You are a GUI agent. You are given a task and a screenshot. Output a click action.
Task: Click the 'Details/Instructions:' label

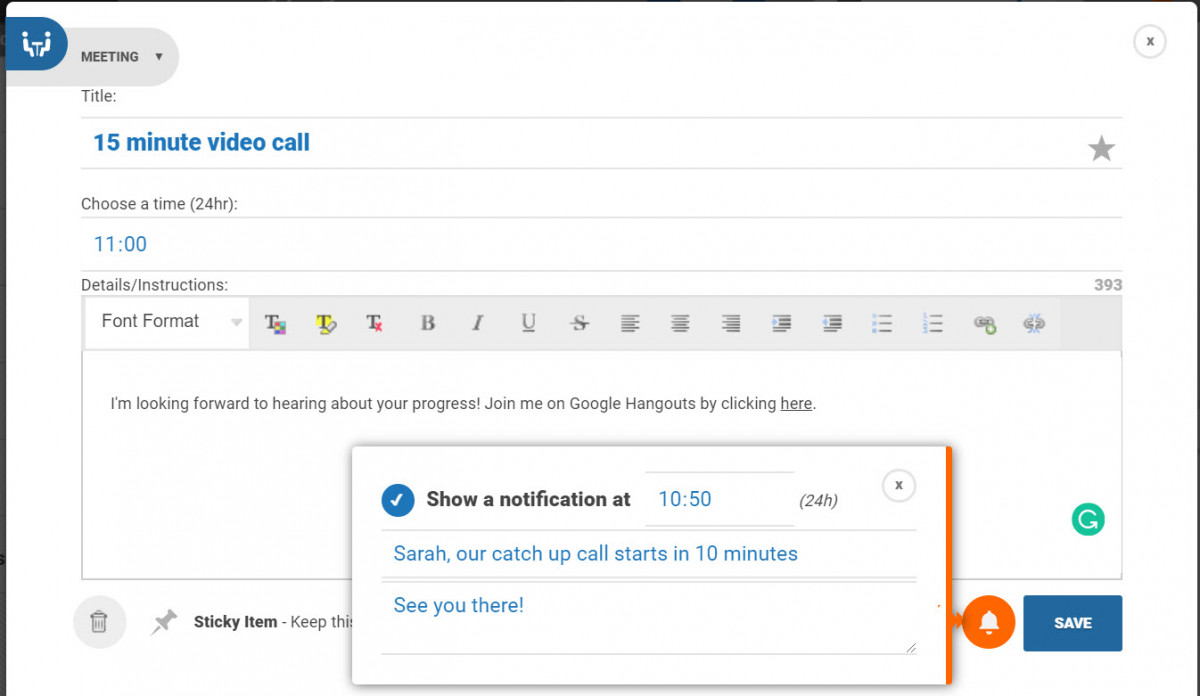point(154,285)
